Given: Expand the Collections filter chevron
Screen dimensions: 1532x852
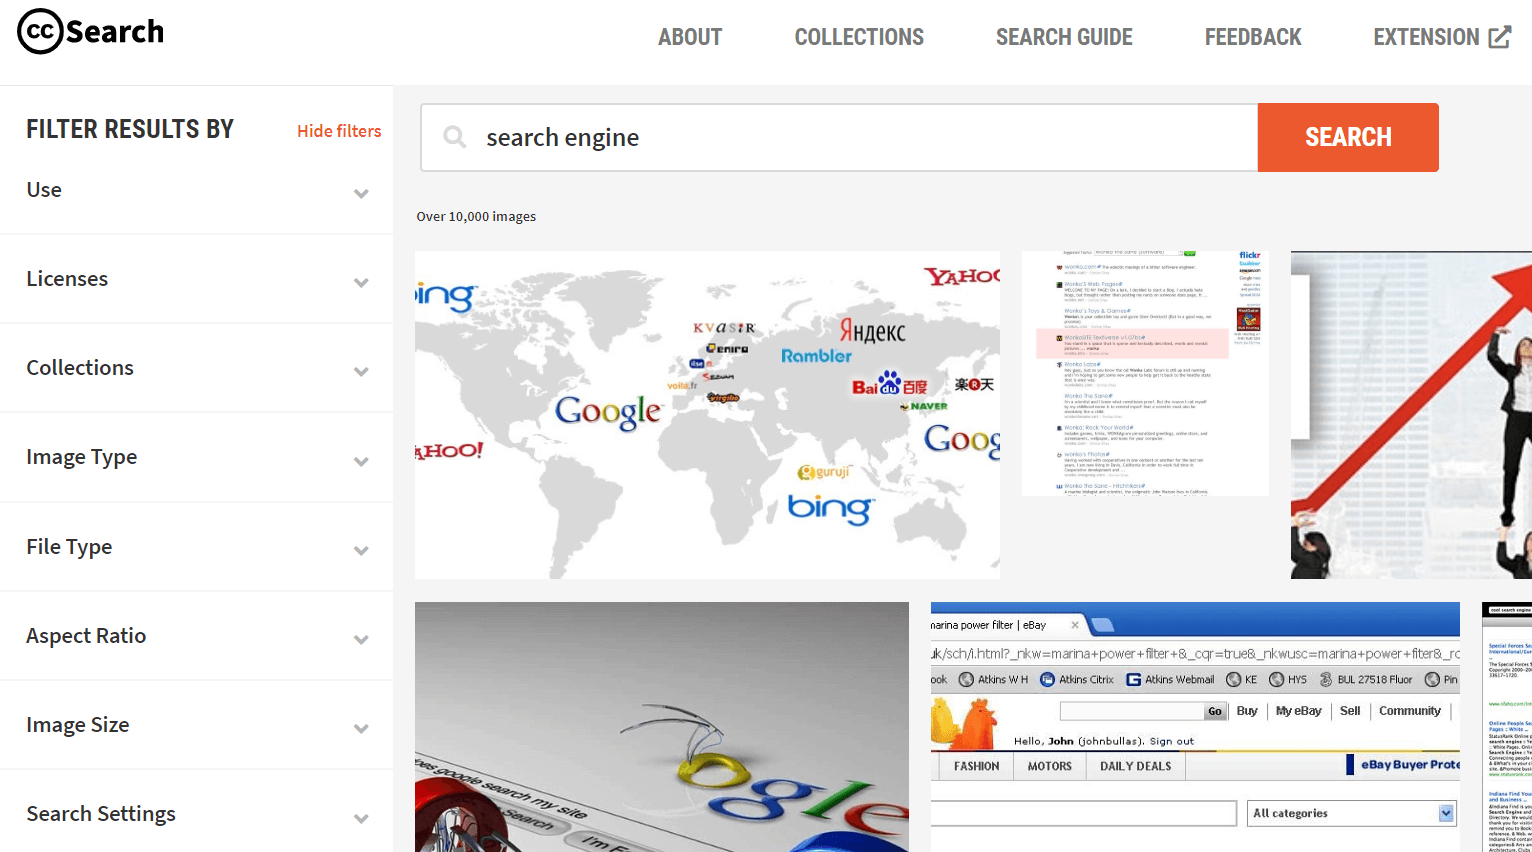Looking at the screenshot, I should tap(361, 371).
